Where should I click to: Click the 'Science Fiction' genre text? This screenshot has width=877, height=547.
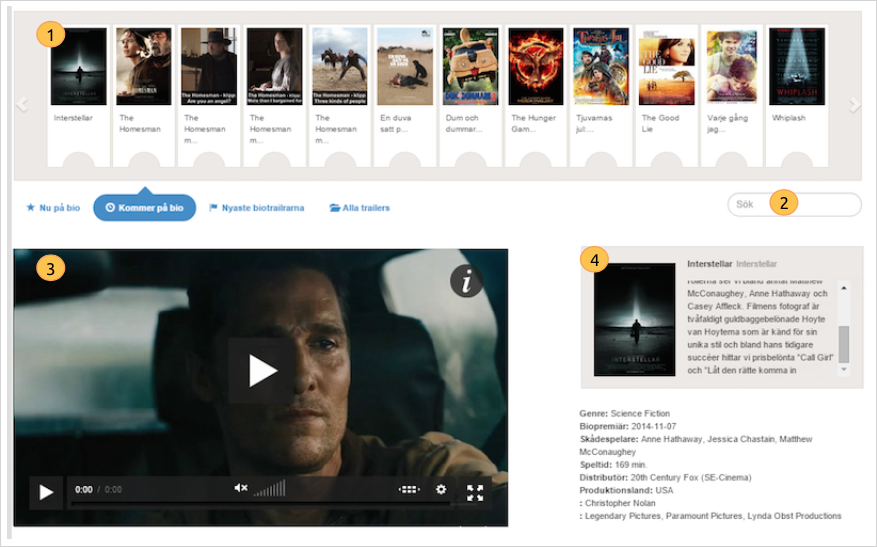[640, 413]
